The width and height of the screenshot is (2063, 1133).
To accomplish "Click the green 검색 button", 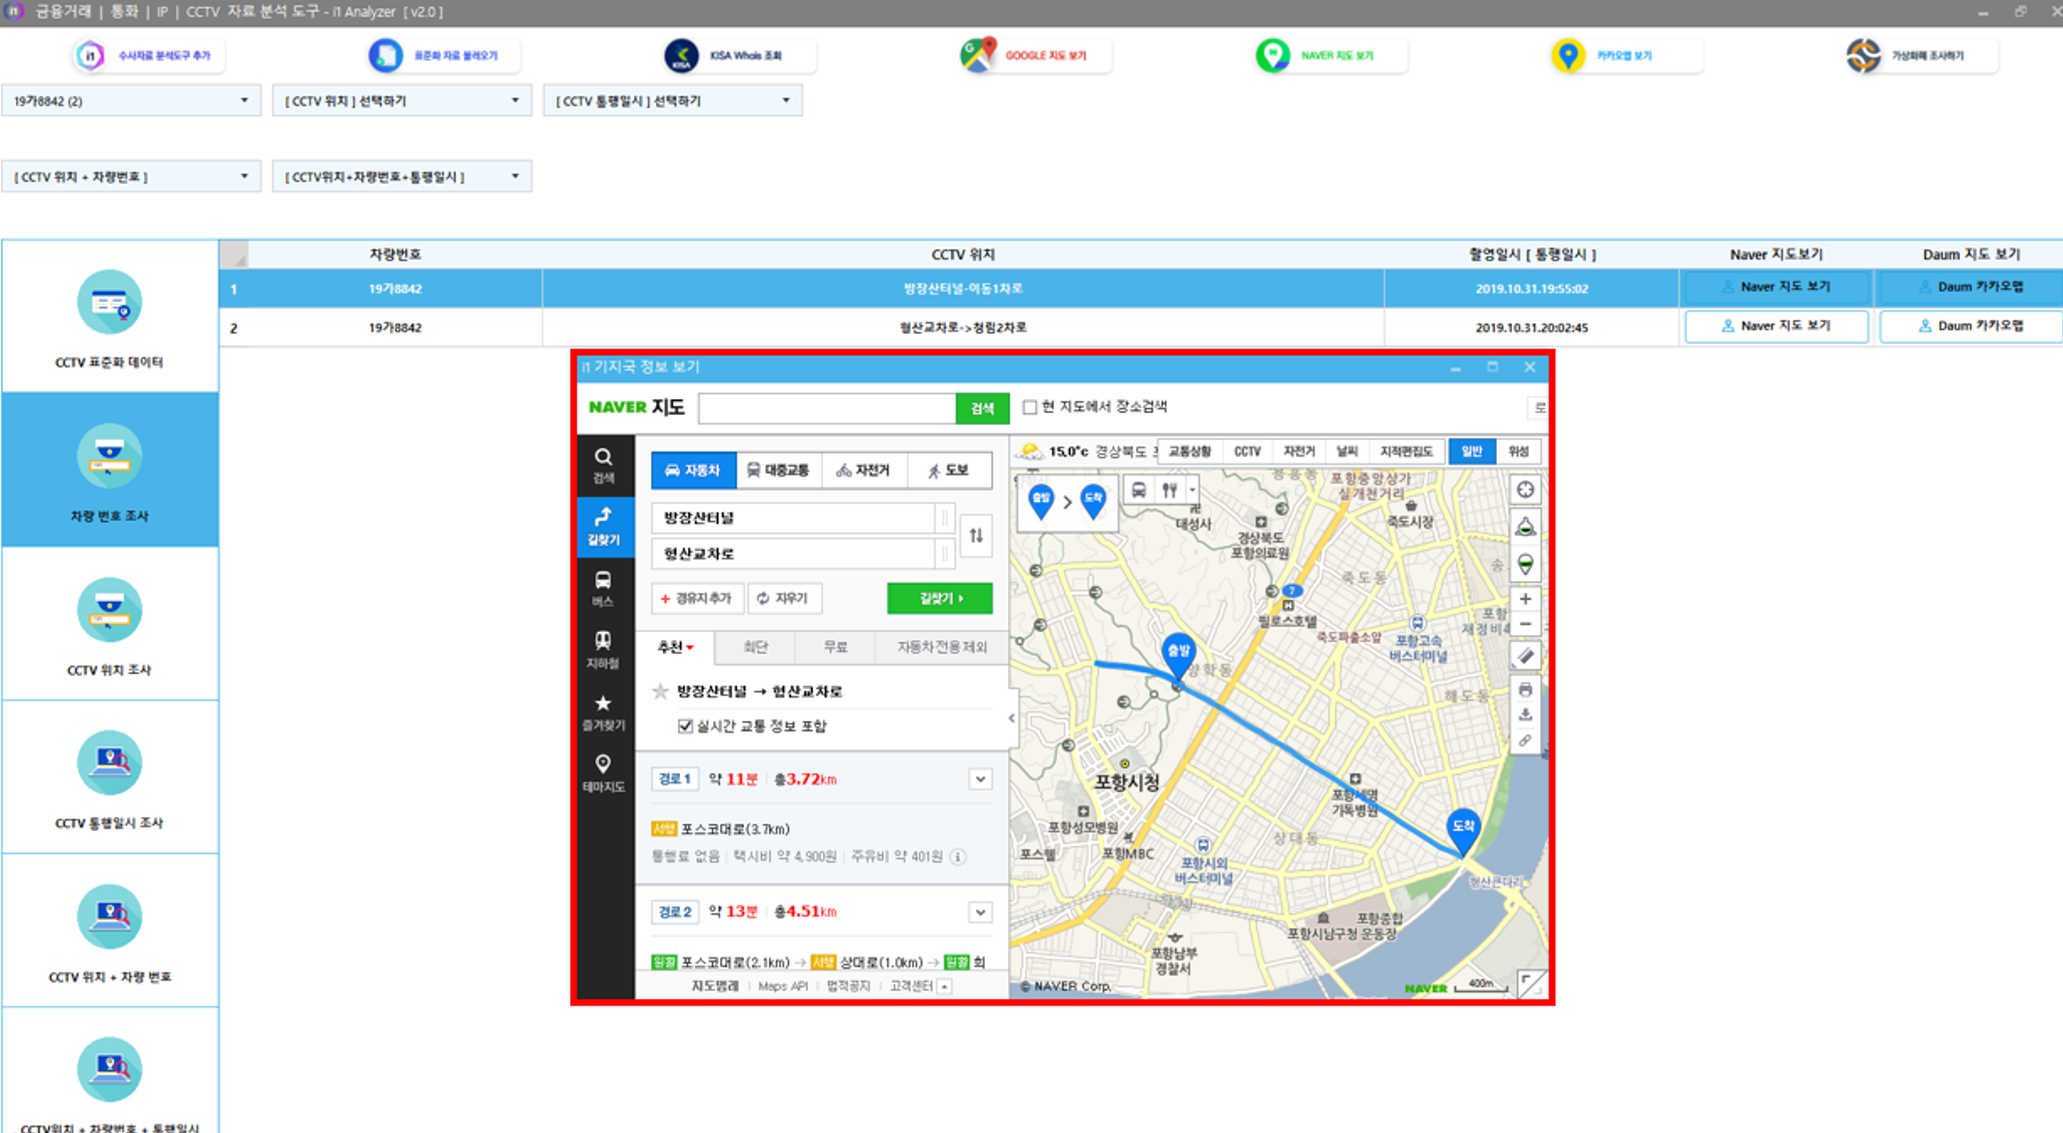I will tap(982, 408).
